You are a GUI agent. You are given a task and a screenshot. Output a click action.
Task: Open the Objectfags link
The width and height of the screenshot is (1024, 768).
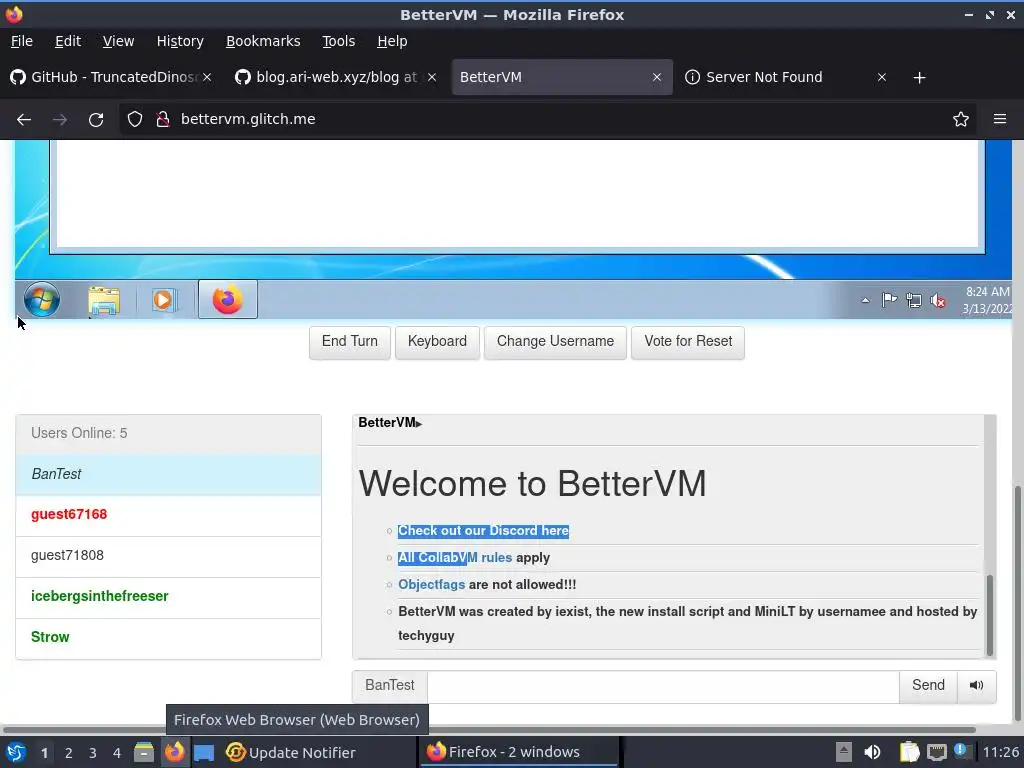[432, 584]
